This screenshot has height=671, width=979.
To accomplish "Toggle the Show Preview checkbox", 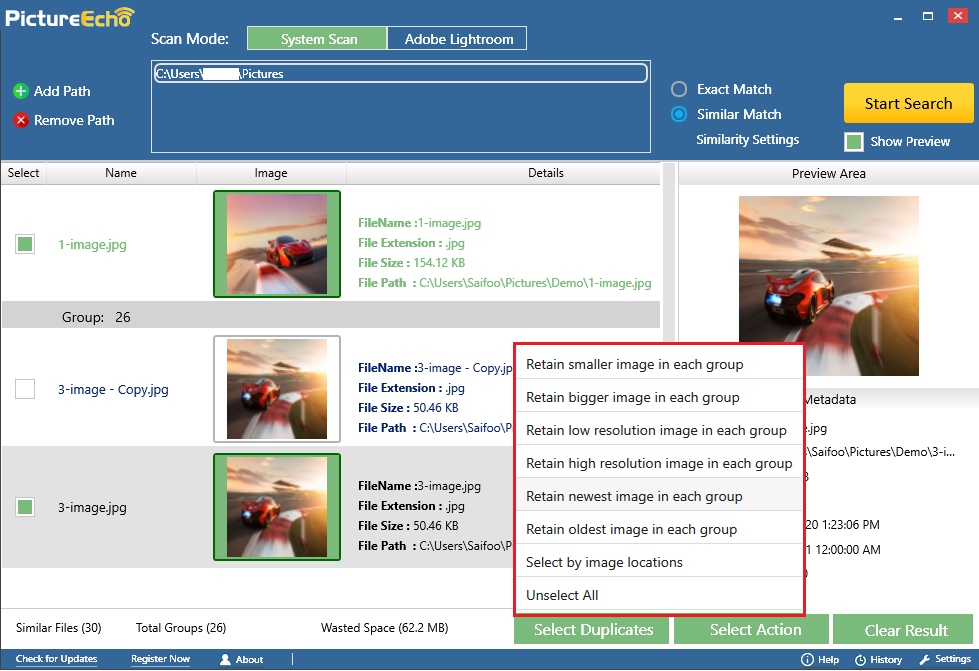I will coord(854,142).
